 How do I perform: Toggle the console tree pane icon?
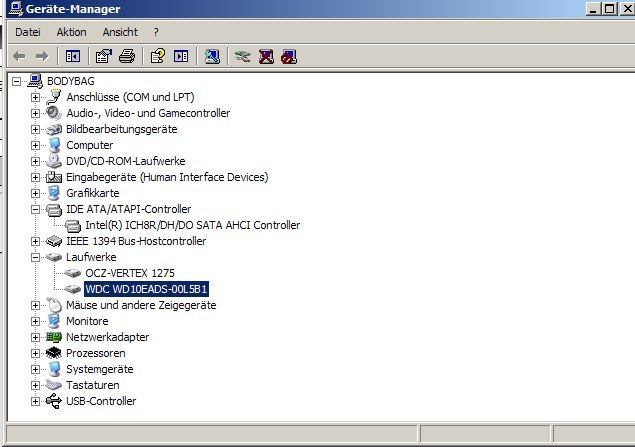point(73,56)
